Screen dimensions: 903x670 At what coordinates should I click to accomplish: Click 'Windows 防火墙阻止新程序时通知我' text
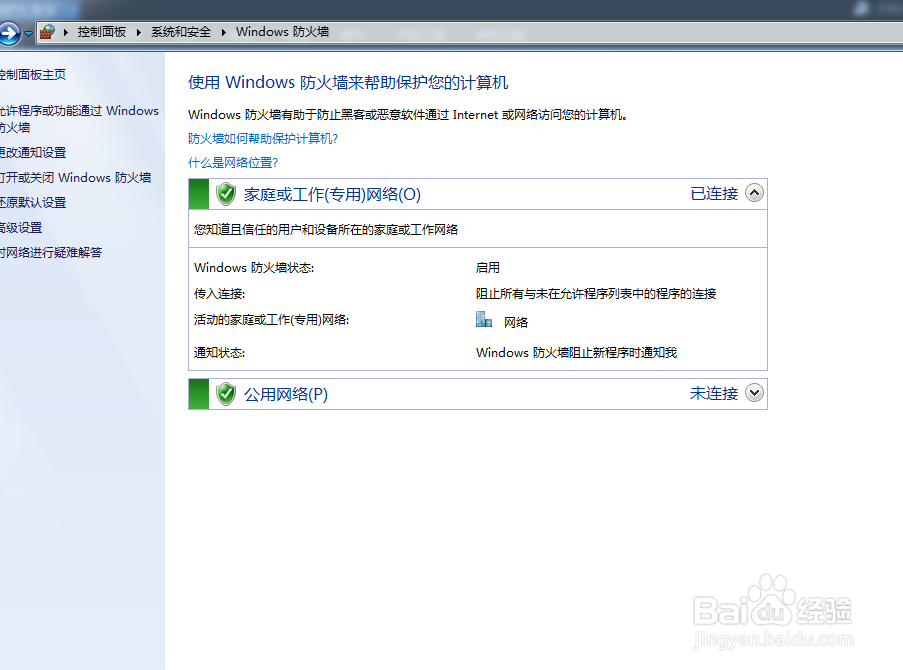coord(576,353)
